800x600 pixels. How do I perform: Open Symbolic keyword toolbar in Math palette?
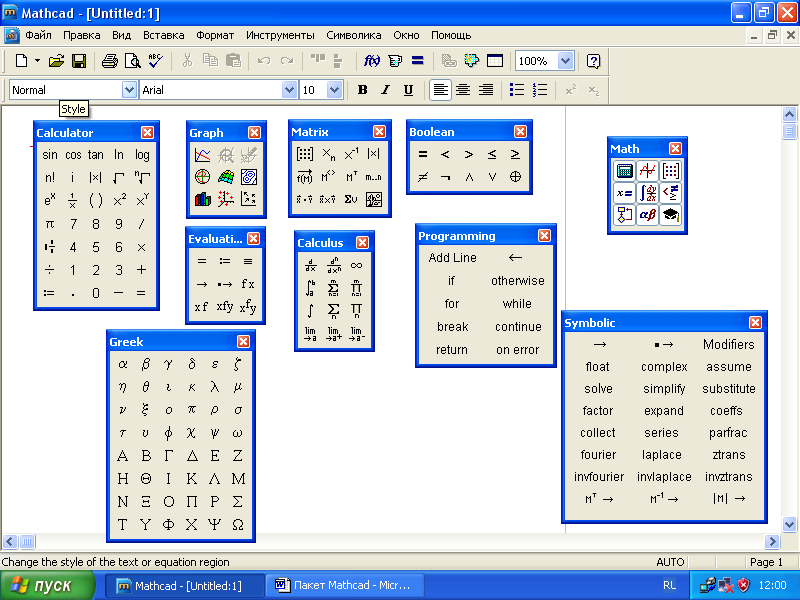click(x=671, y=215)
